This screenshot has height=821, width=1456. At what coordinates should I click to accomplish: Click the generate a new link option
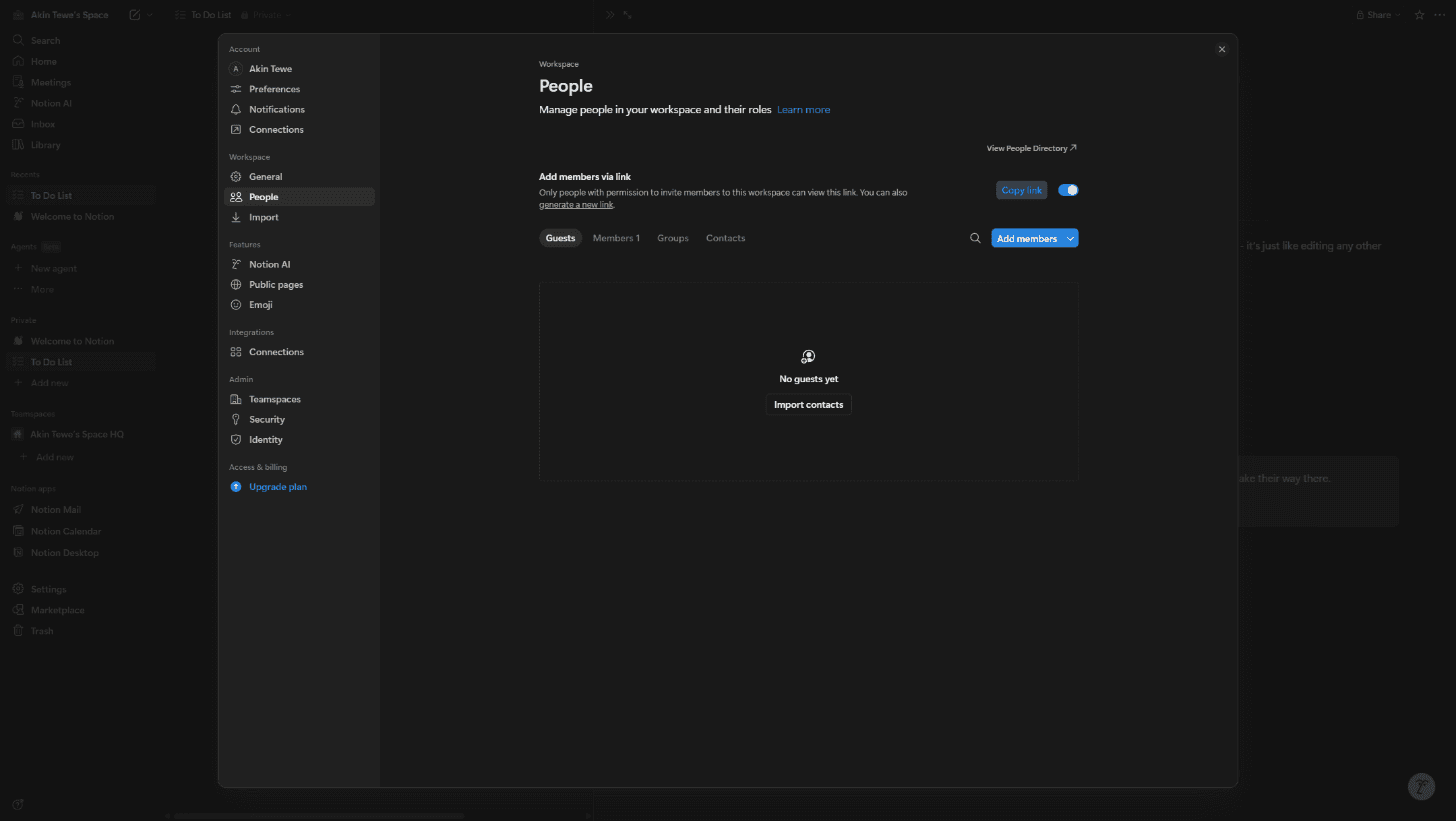tap(576, 204)
